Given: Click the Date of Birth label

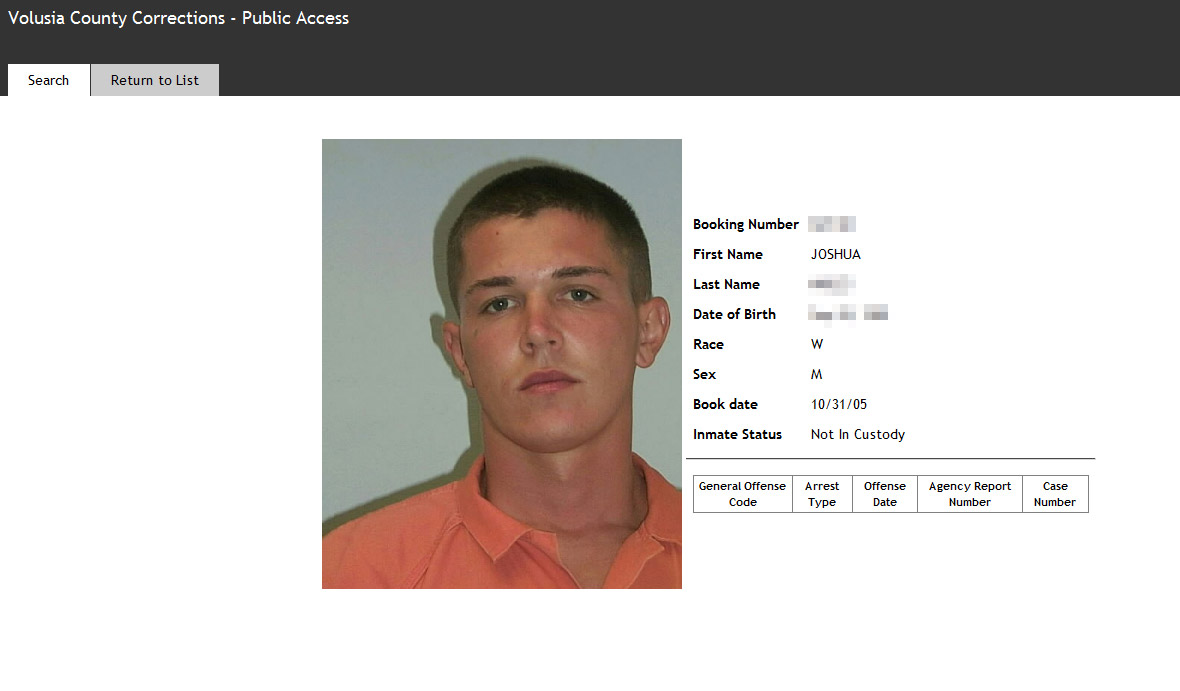Looking at the screenshot, I should pyautogui.click(x=734, y=314).
